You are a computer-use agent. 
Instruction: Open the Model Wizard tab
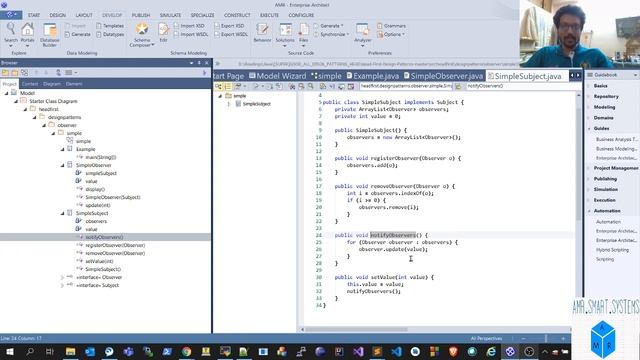(278, 76)
